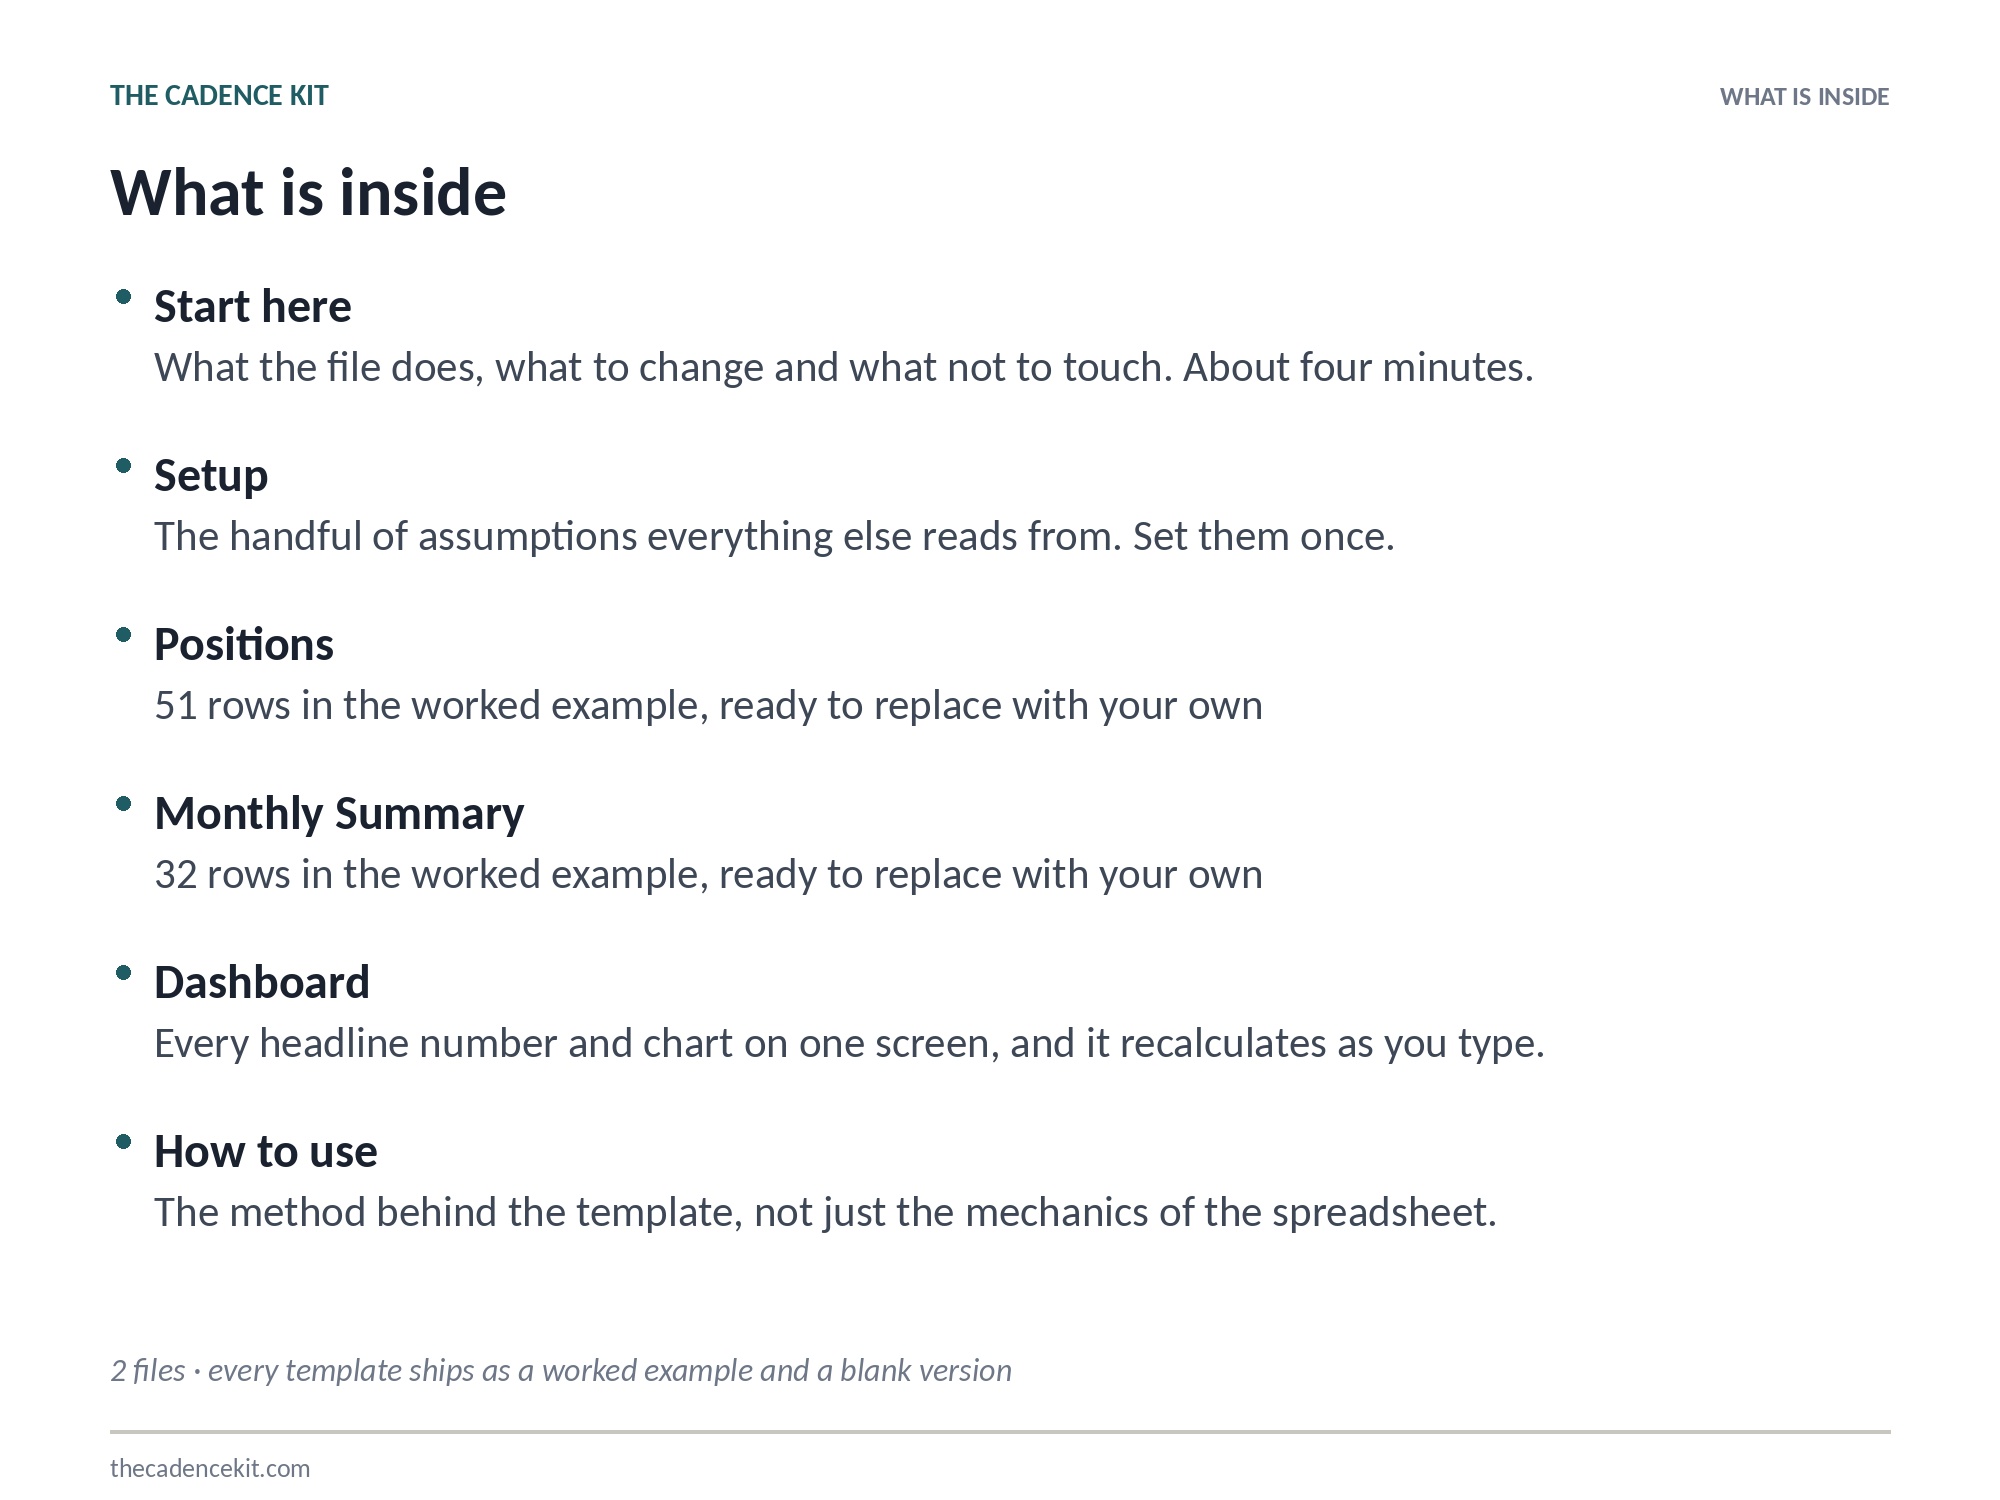Viewport: 2000px width, 1500px height.
Task: Click the Positions bullet dot
Action: point(124,635)
